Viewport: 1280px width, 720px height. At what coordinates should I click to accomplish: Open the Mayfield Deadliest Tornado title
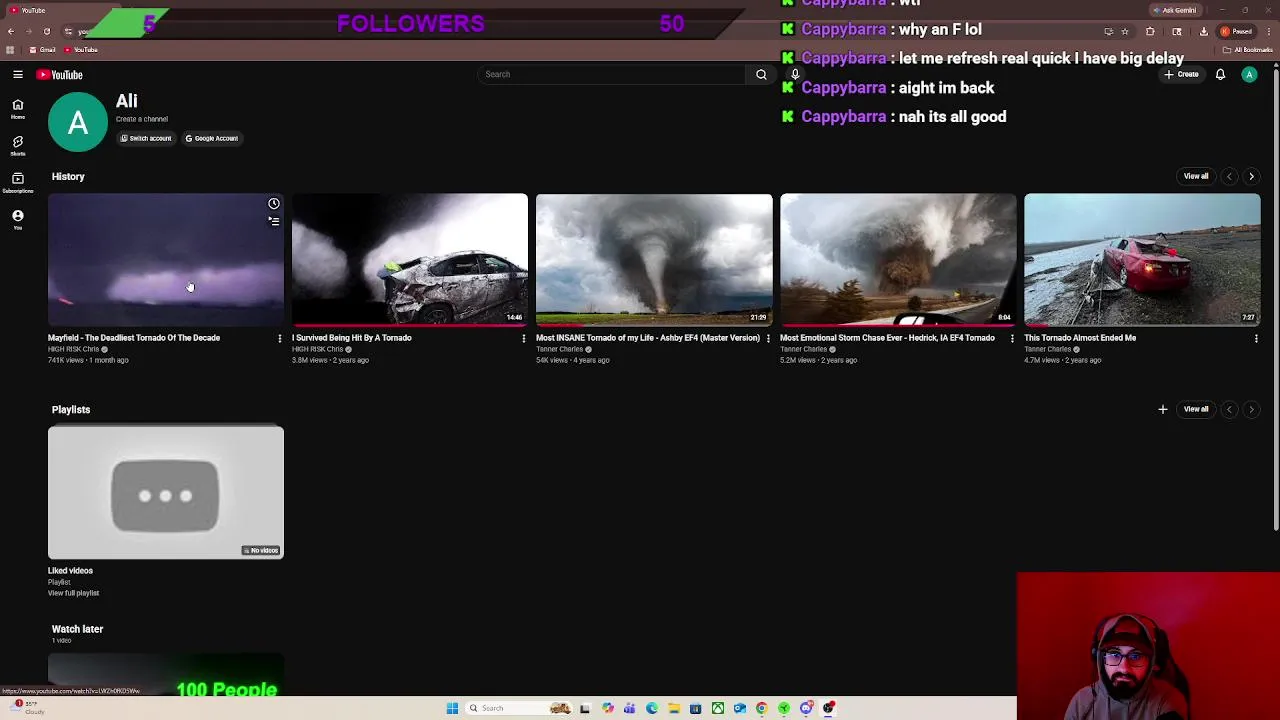(x=134, y=338)
